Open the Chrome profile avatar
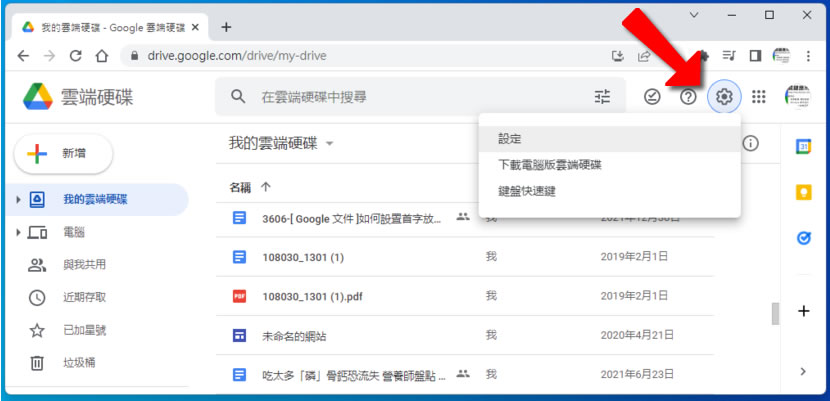Screen dimensions: 830x401 781,56
